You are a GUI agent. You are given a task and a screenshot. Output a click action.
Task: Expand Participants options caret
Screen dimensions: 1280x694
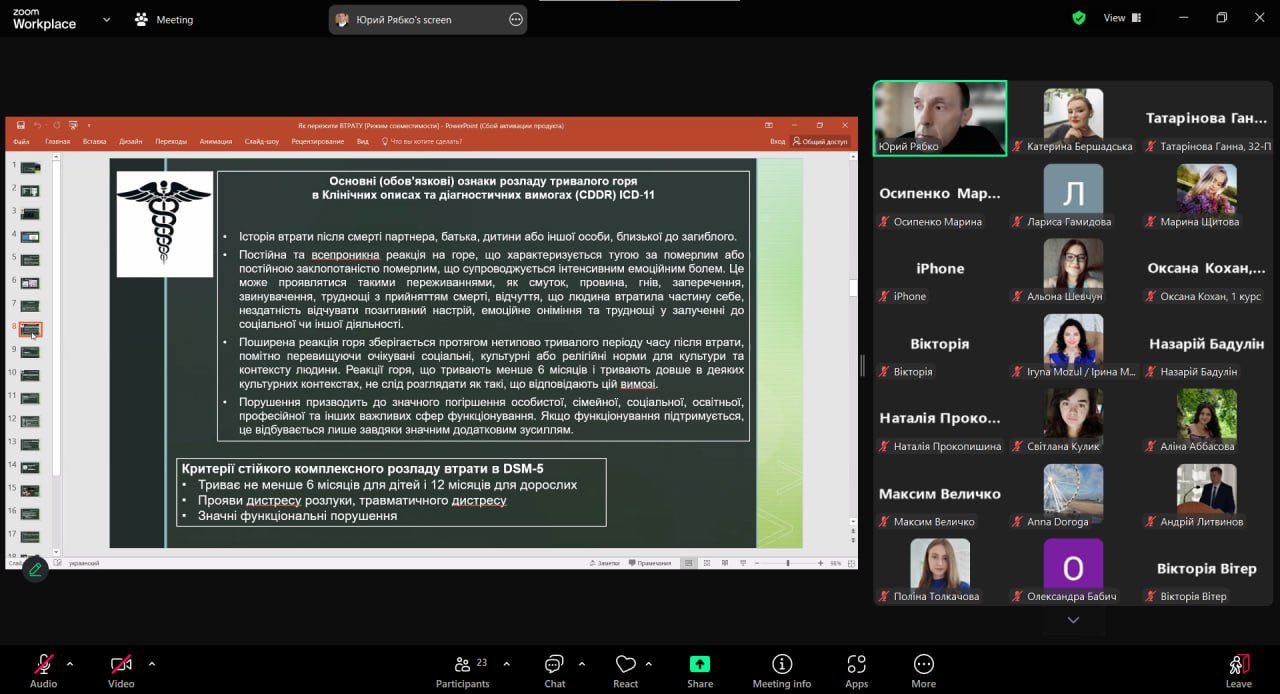tap(506, 663)
